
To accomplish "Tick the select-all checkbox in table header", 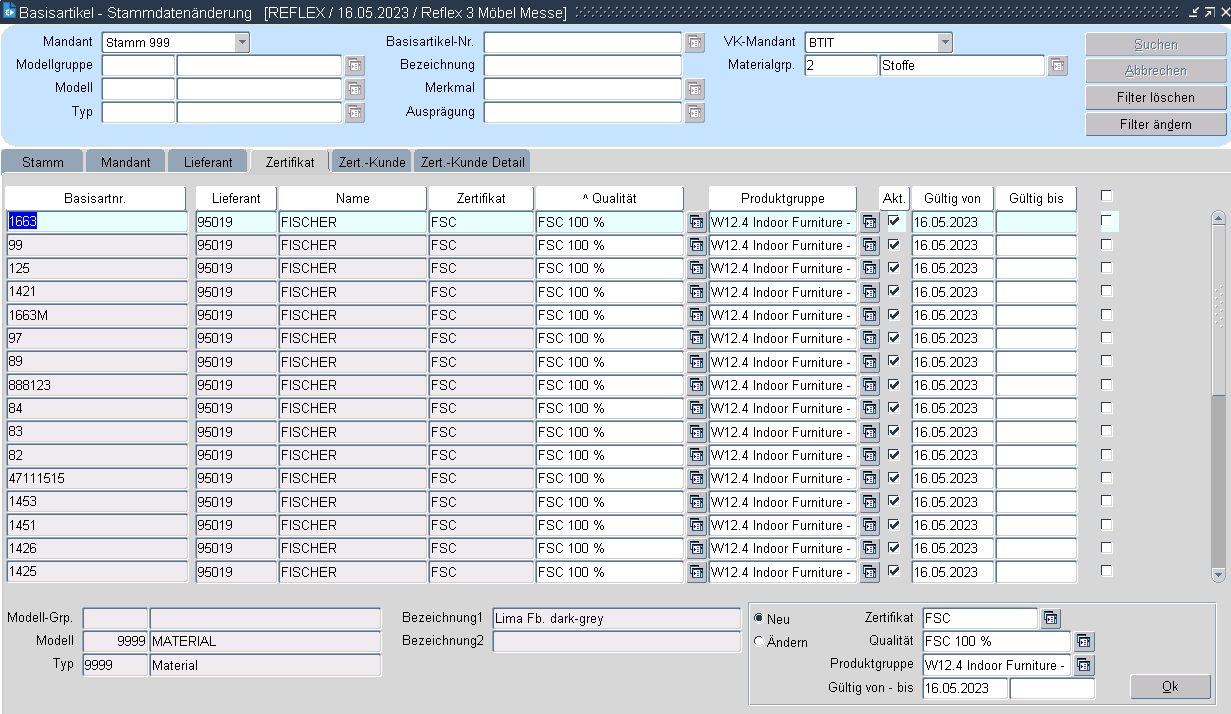I will 1106,196.
